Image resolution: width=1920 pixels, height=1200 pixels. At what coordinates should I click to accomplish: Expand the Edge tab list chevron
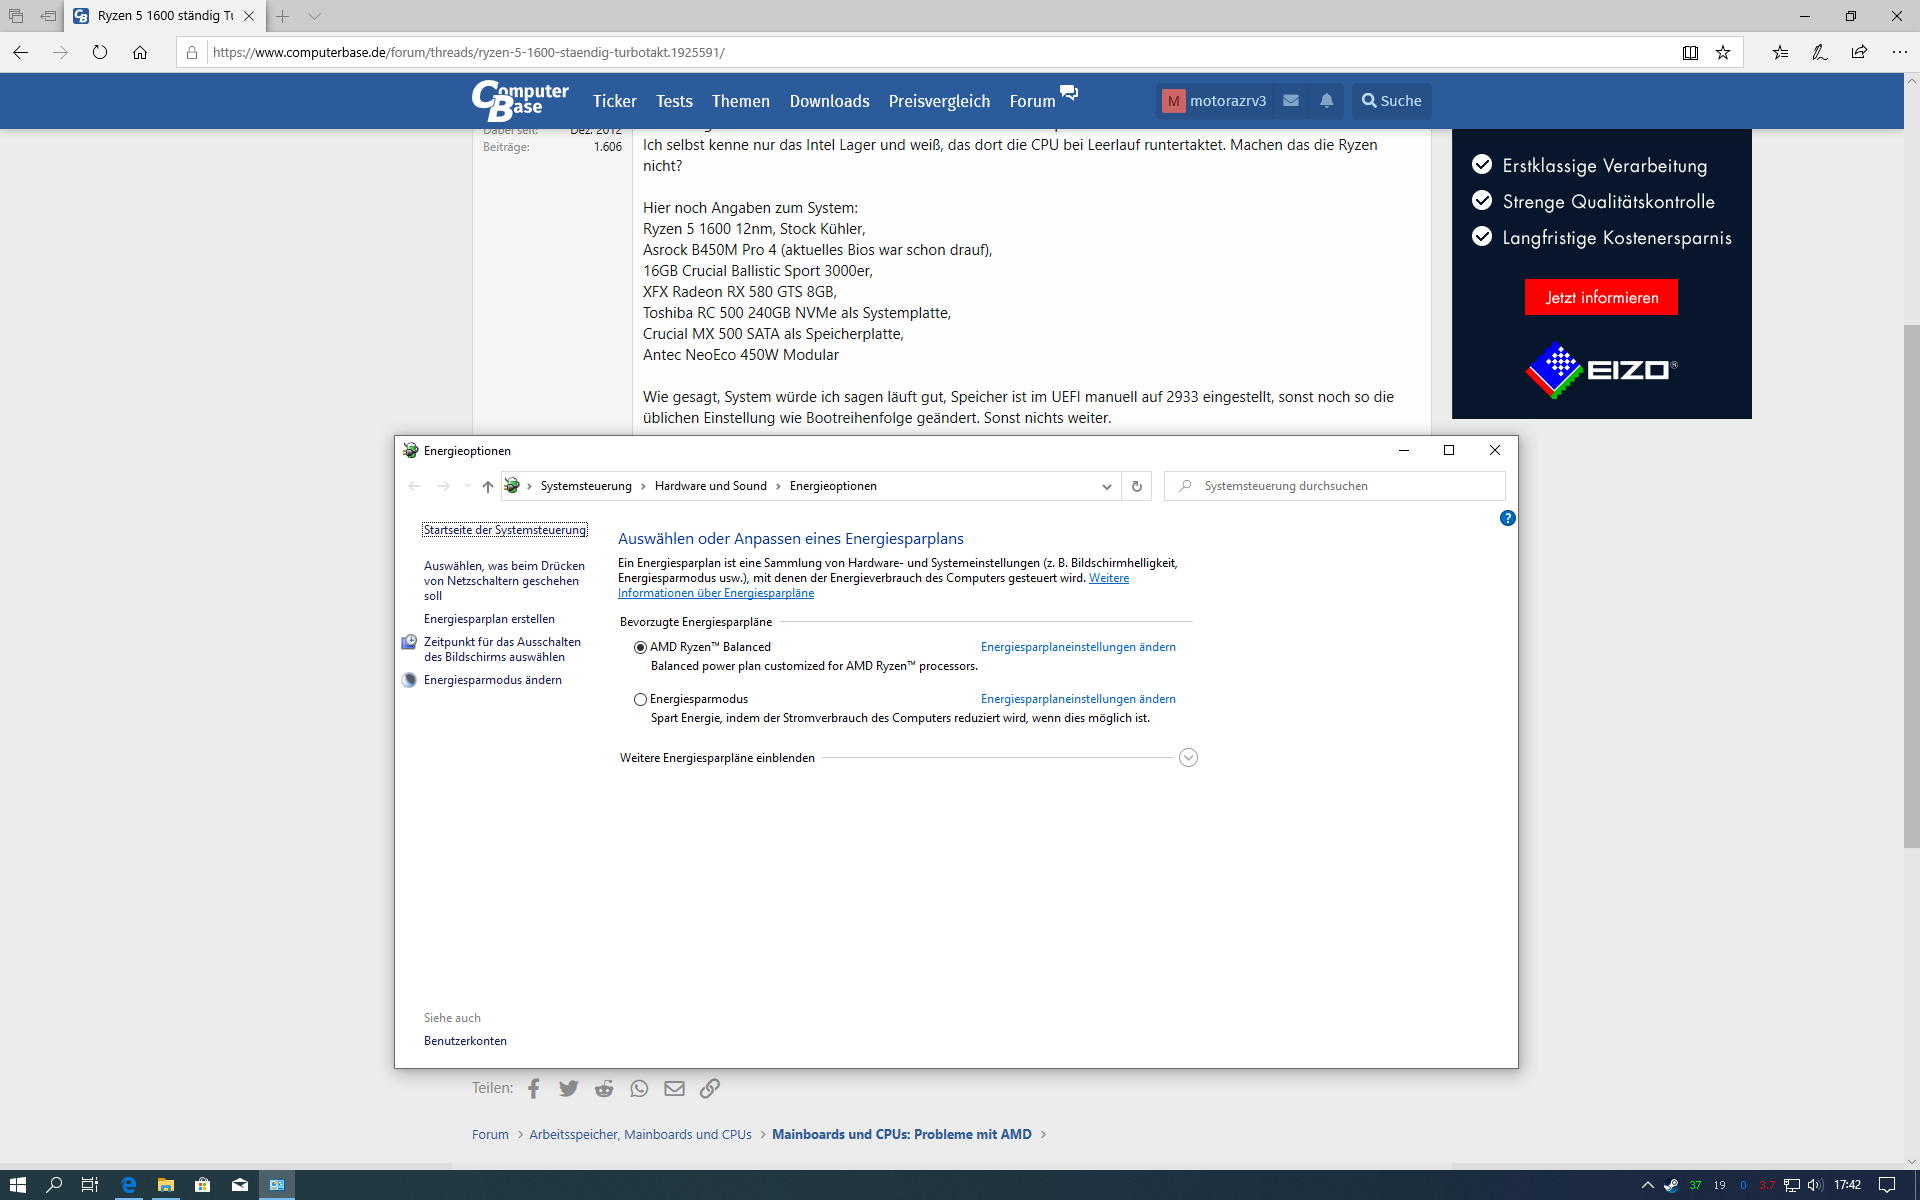pyautogui.click(x=314, y=16)
